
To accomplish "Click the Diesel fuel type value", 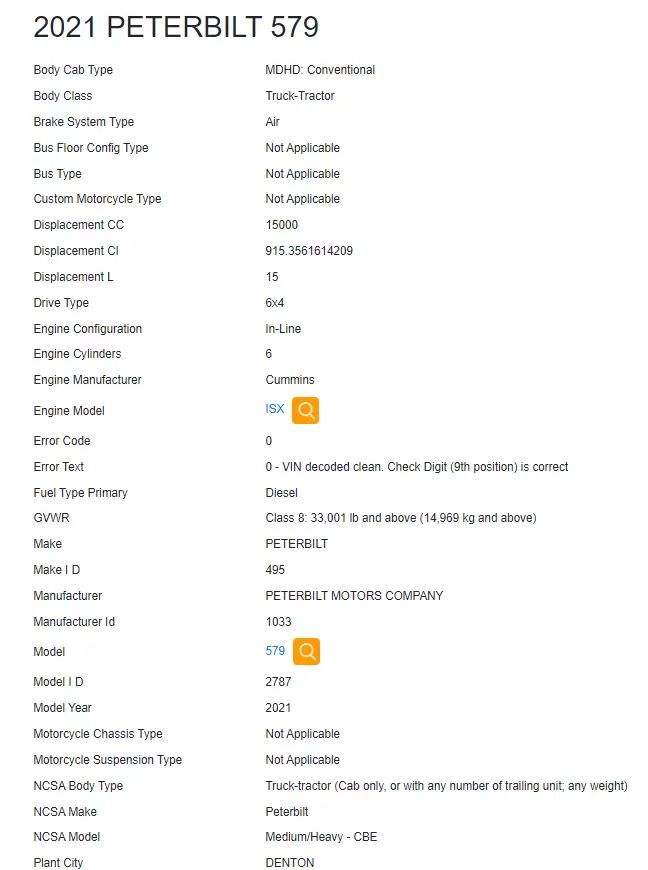I will pos(281,493).
